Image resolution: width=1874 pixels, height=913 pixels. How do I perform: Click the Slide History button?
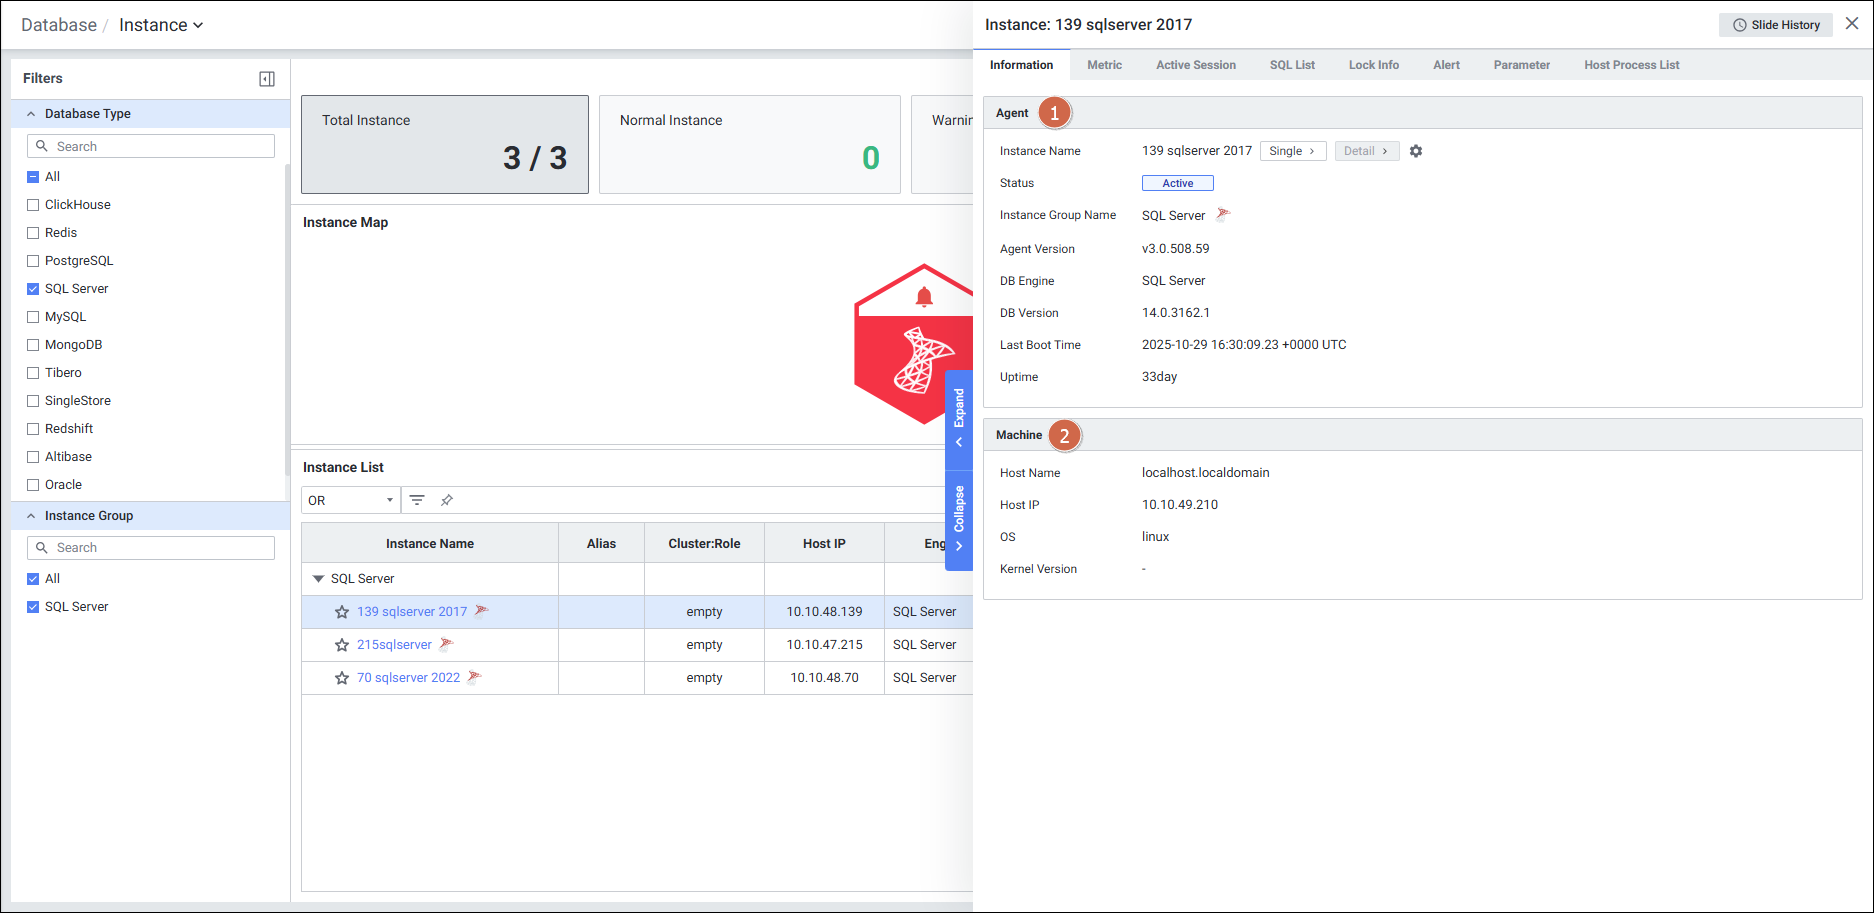(1775, 25)
